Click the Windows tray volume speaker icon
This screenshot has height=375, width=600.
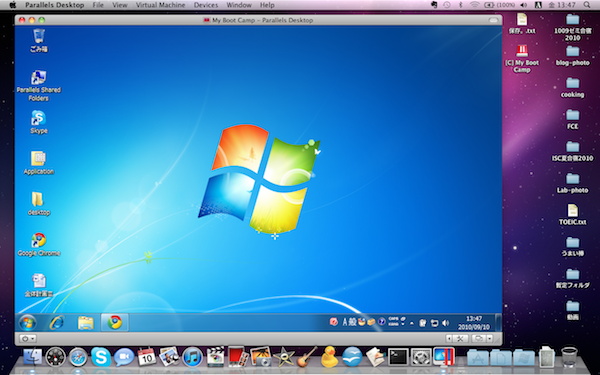tap(445, 323)
